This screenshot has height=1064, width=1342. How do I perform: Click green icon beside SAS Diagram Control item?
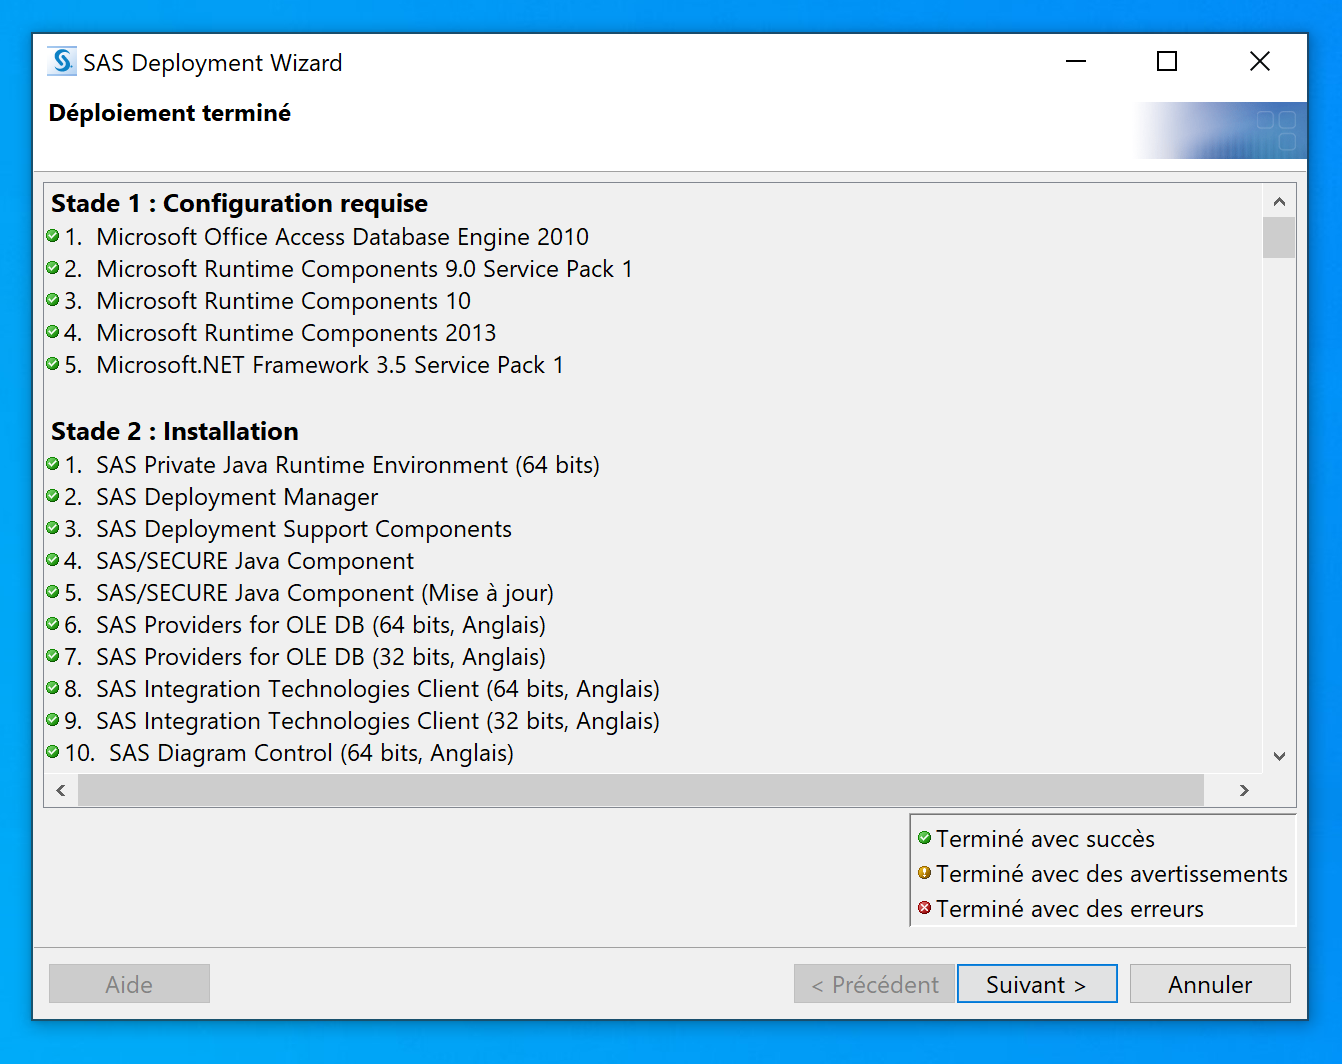(x=53, y=752)
